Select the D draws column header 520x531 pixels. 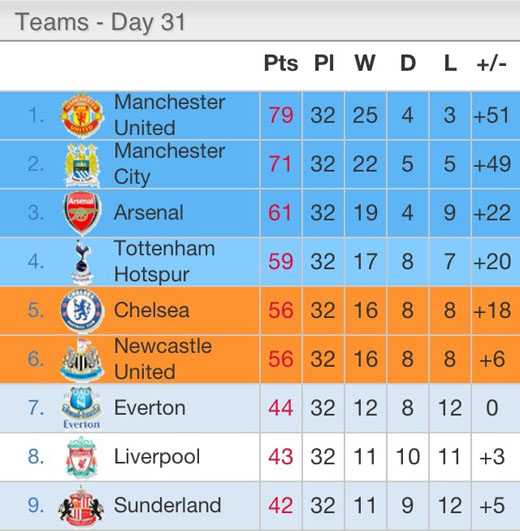(x=408, y=63)
